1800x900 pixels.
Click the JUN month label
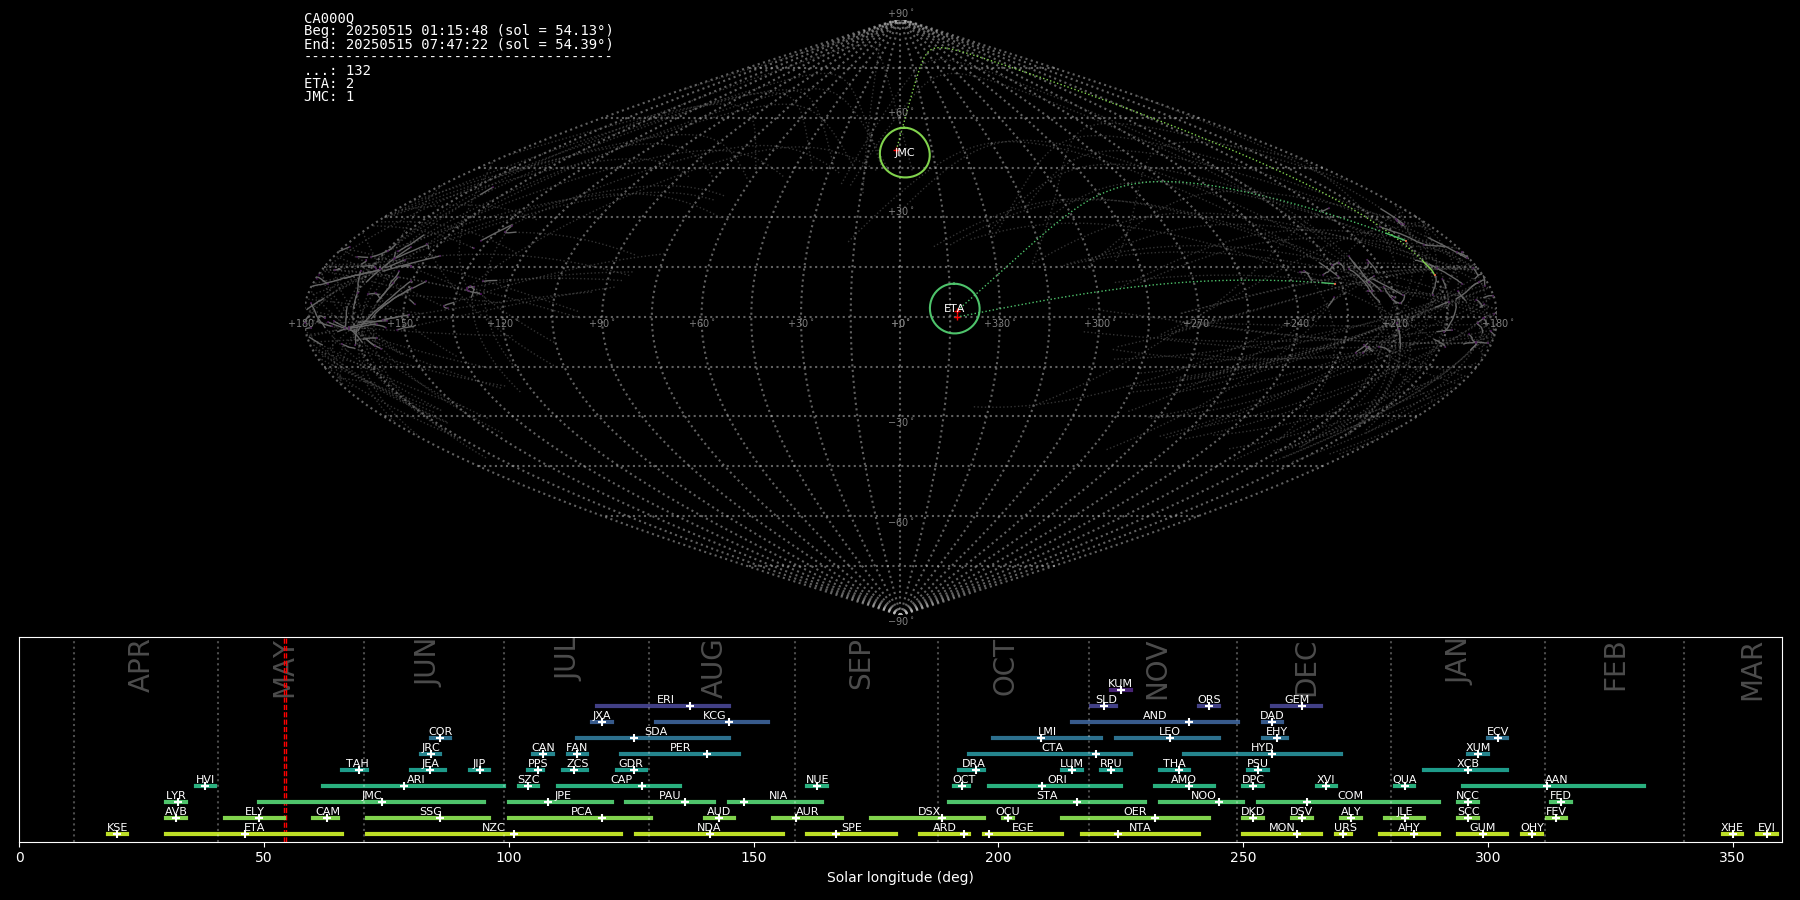(426, 663)
